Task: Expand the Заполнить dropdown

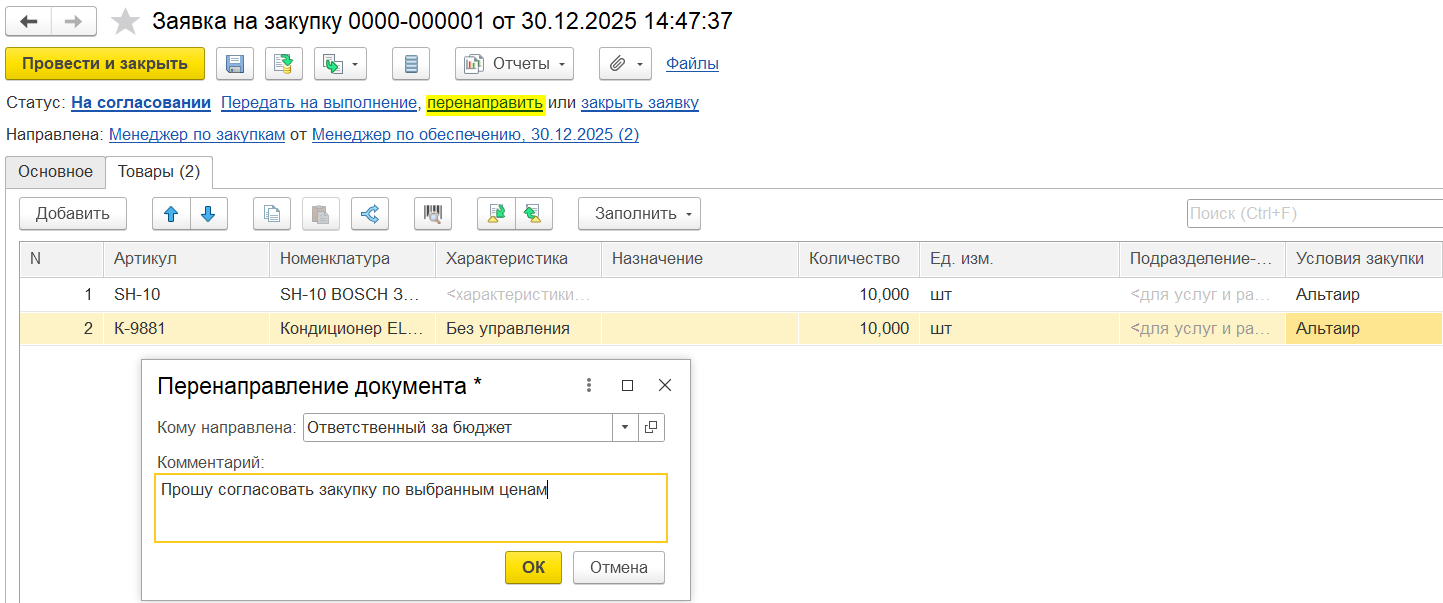Action: click(x=639, y=213)
